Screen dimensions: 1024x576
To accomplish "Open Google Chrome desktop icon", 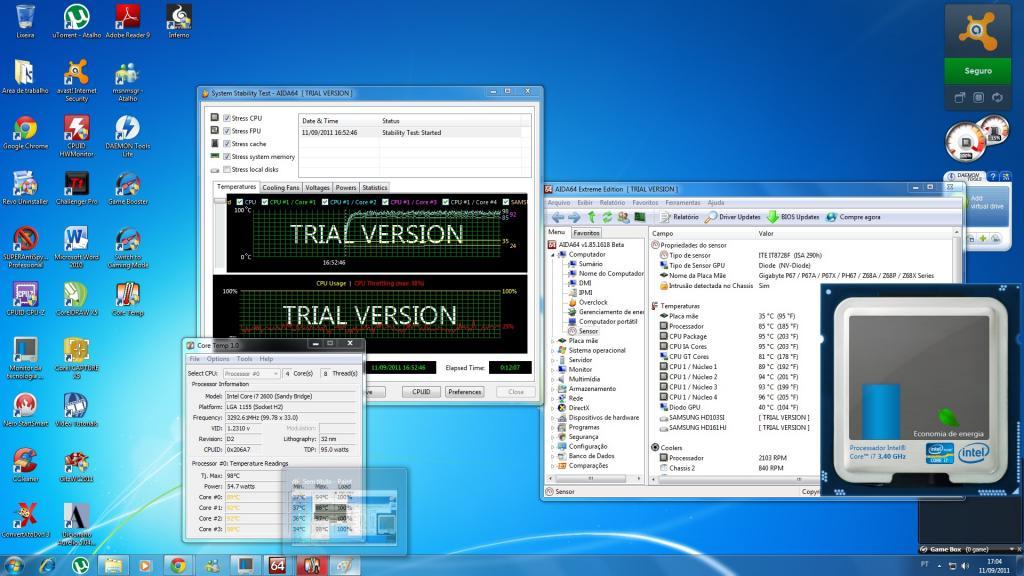I will click(25, 133).
